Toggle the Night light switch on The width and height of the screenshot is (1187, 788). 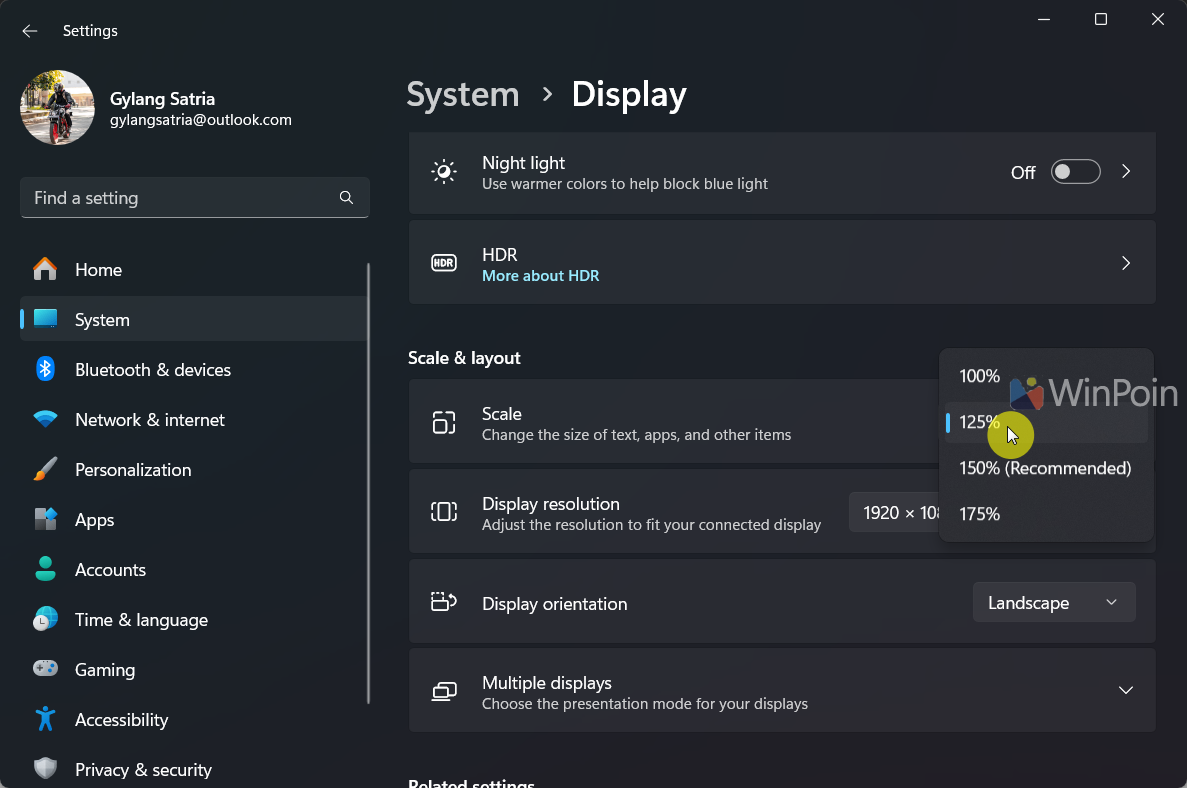point(1075,172)
